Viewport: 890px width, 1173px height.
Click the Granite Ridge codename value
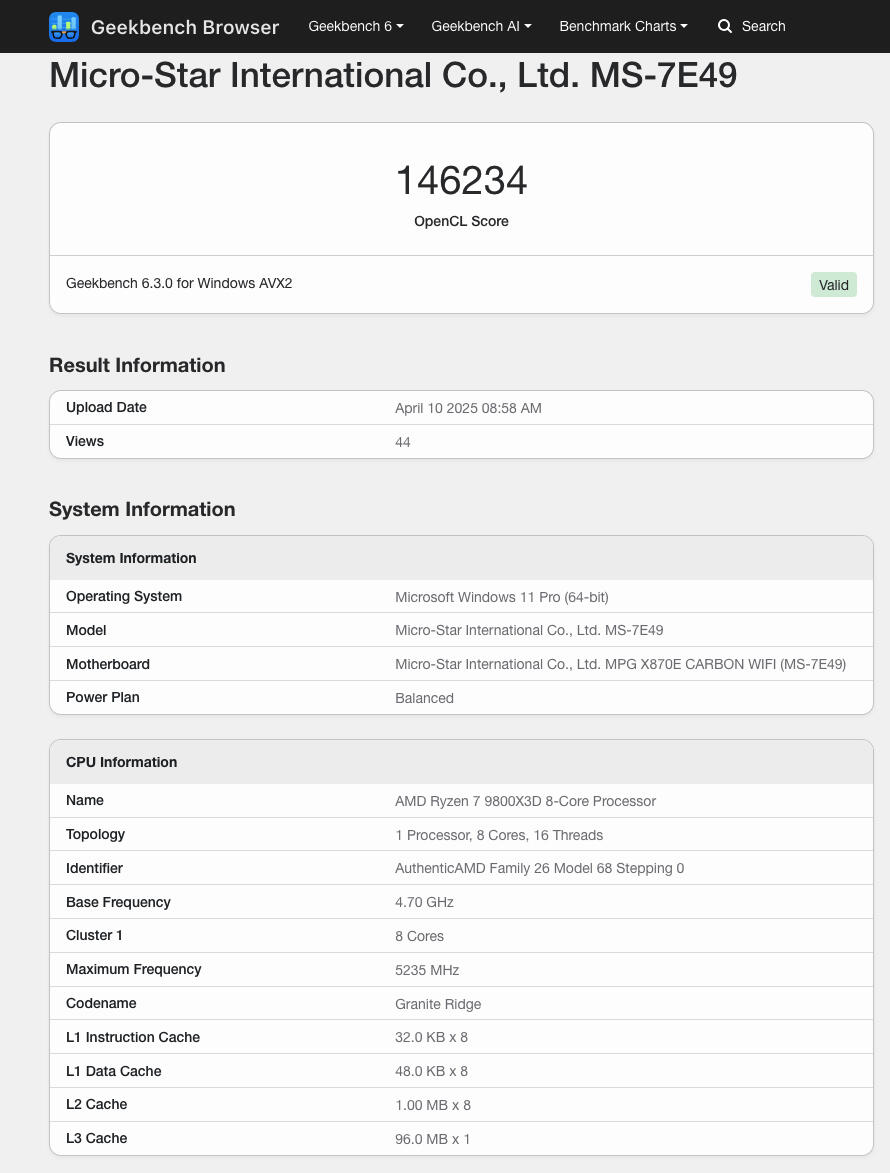(438, 1005)
